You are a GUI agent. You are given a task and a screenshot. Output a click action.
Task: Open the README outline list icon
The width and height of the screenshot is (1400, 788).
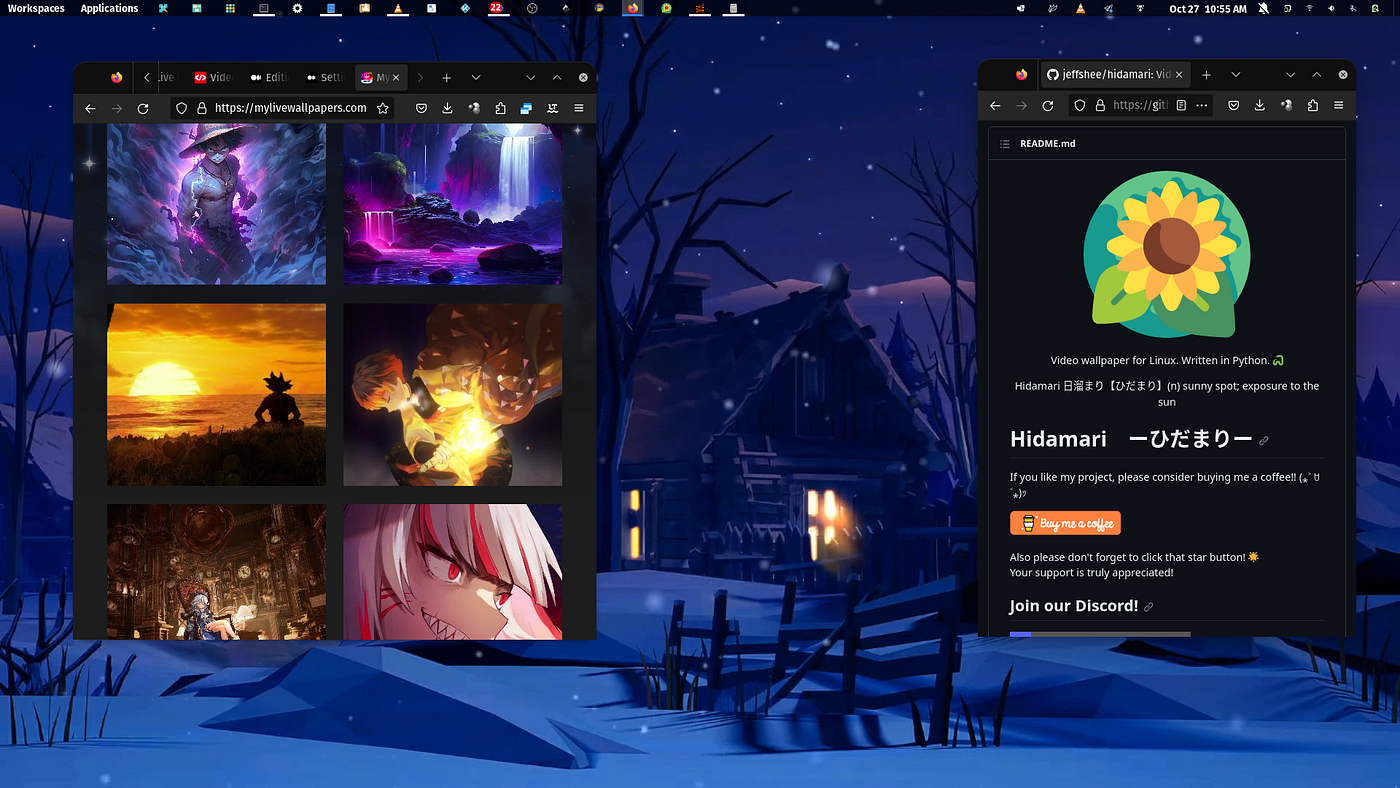tap(1004, 143)
